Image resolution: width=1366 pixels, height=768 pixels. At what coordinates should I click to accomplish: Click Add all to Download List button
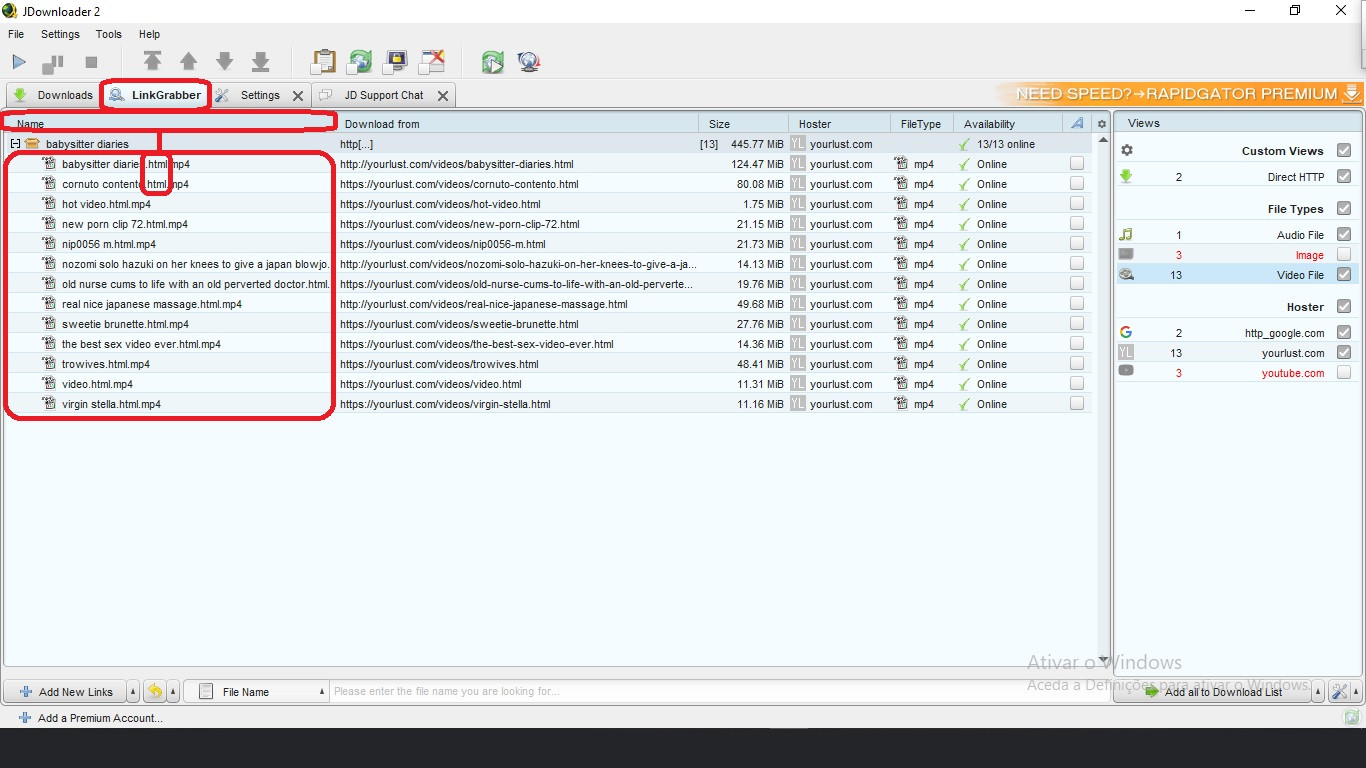(1213, 691)
